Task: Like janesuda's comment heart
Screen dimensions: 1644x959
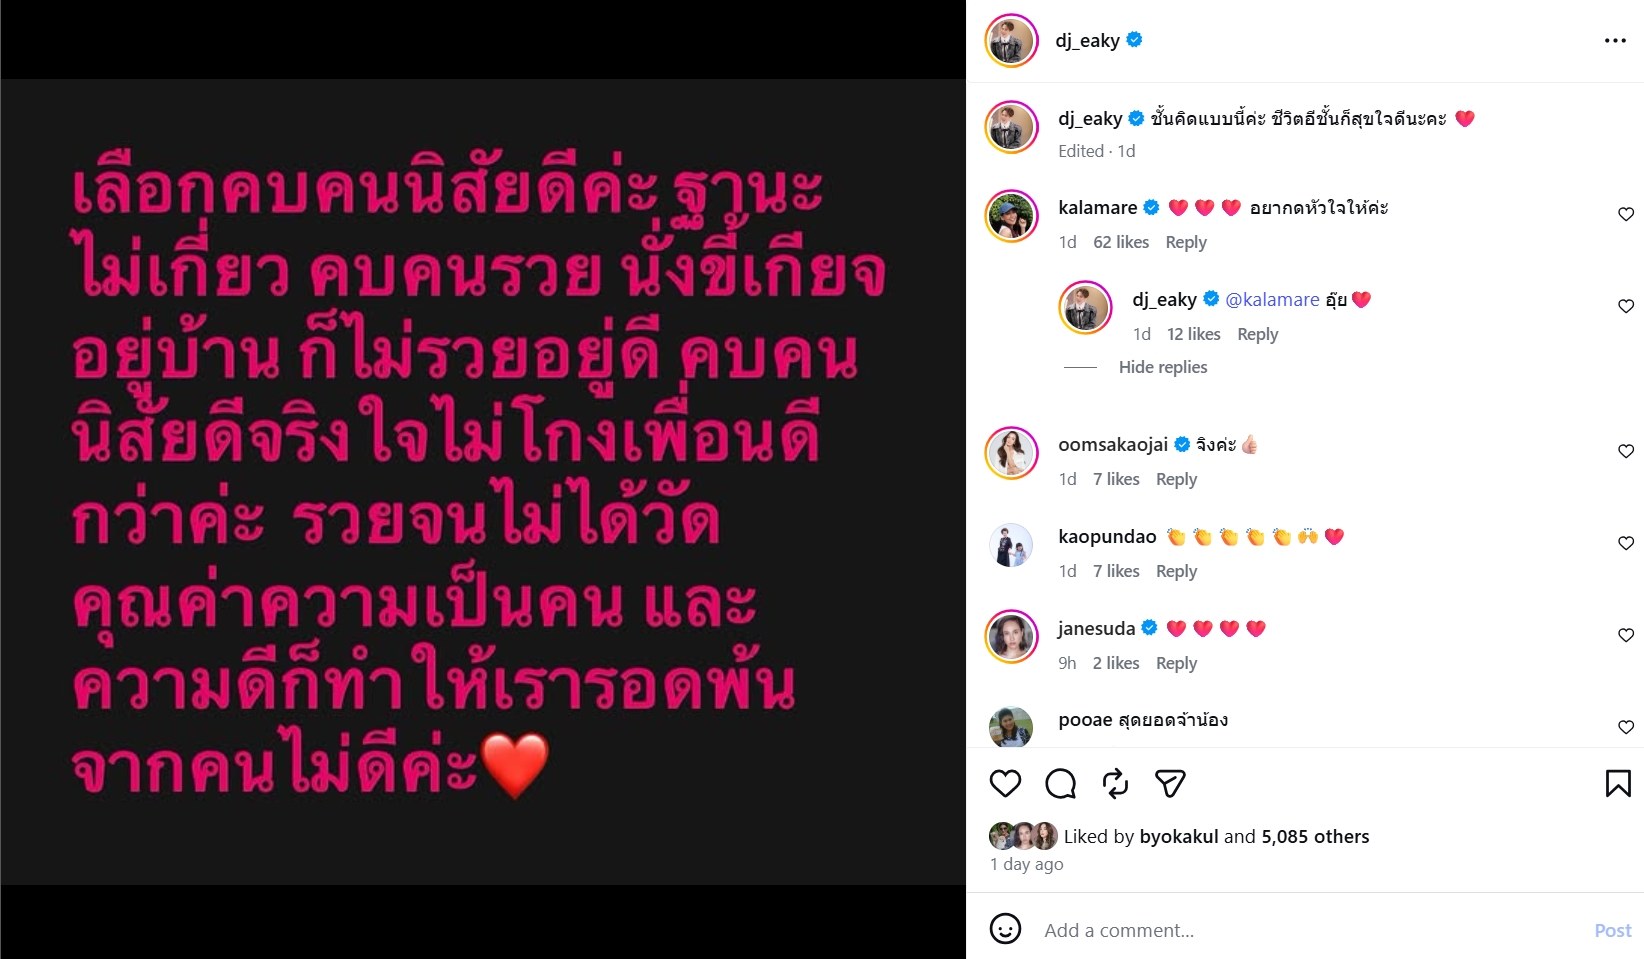Action: click(x=1626, y=635)
